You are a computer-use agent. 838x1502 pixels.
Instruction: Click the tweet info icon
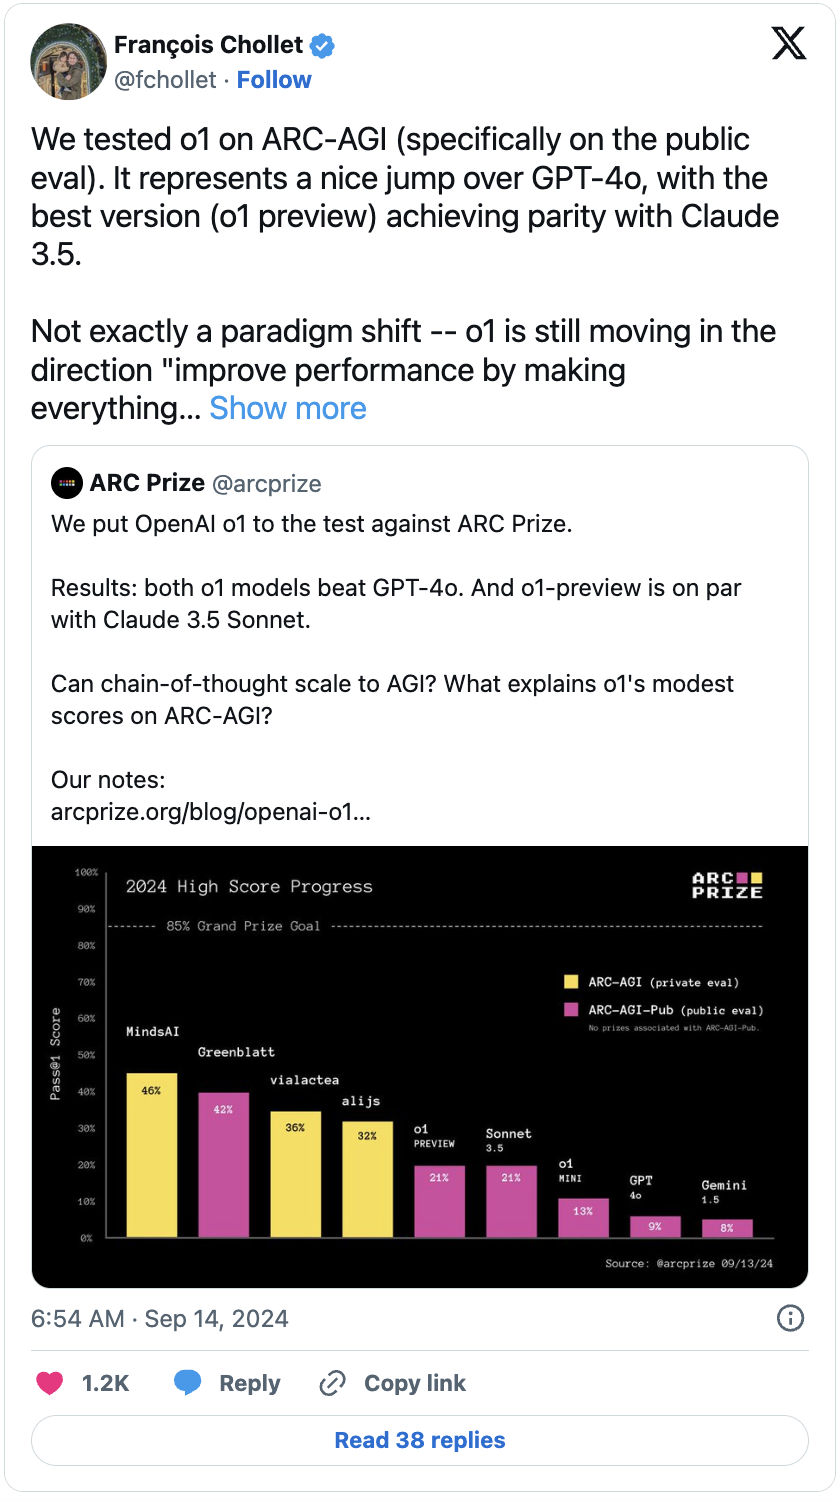[x=790, y=1318]
